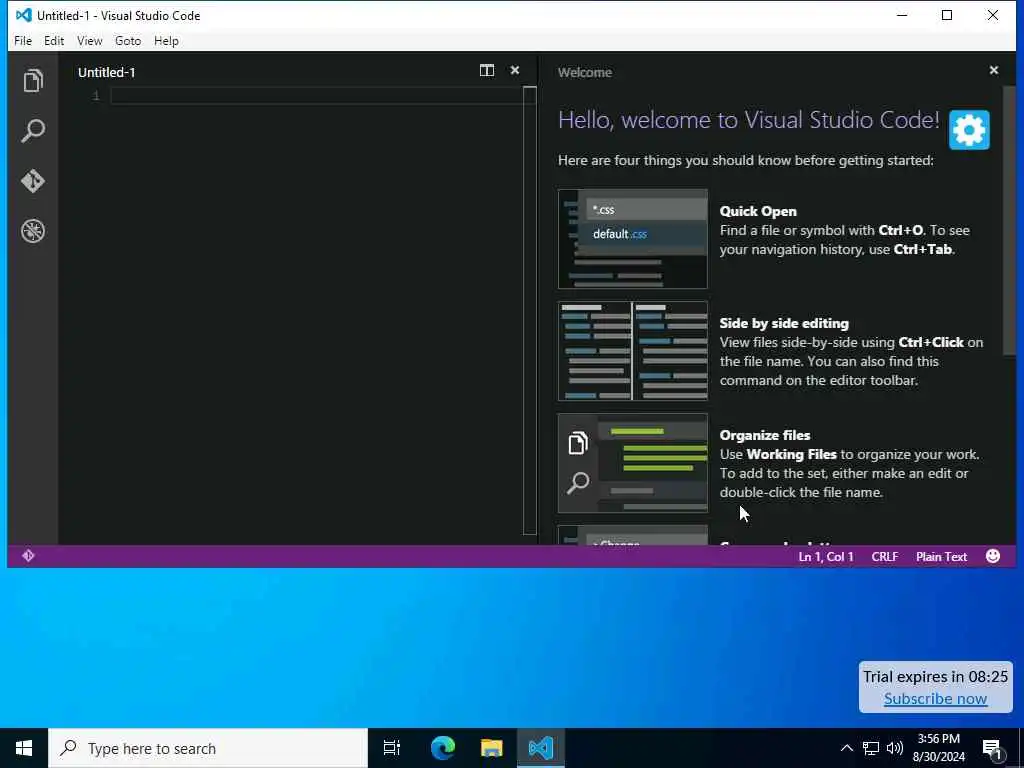Open the network icon in system tray
Viewport: 1024px width, 768px height.
tap(871, 748)
